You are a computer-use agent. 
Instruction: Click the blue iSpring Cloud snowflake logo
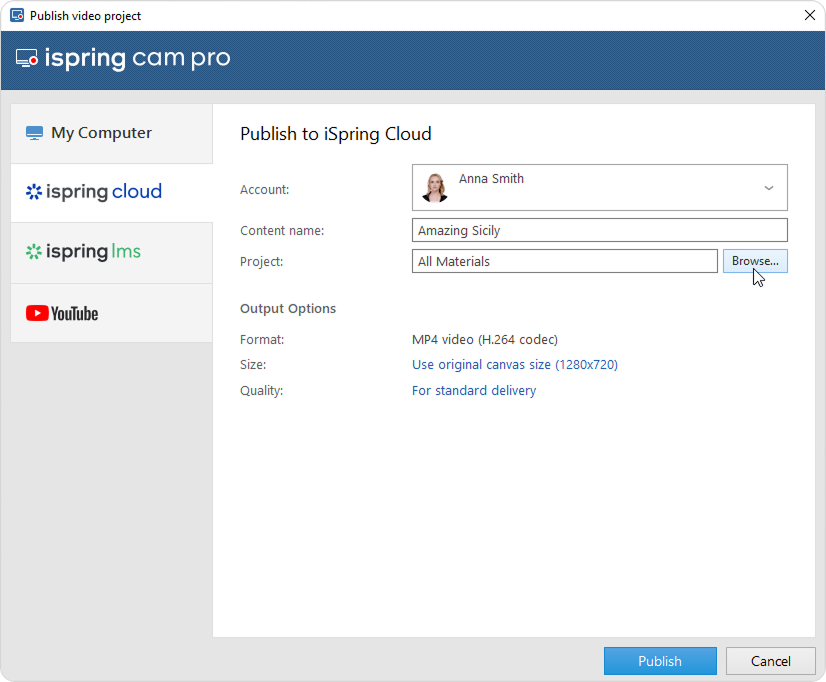(34, 192)
